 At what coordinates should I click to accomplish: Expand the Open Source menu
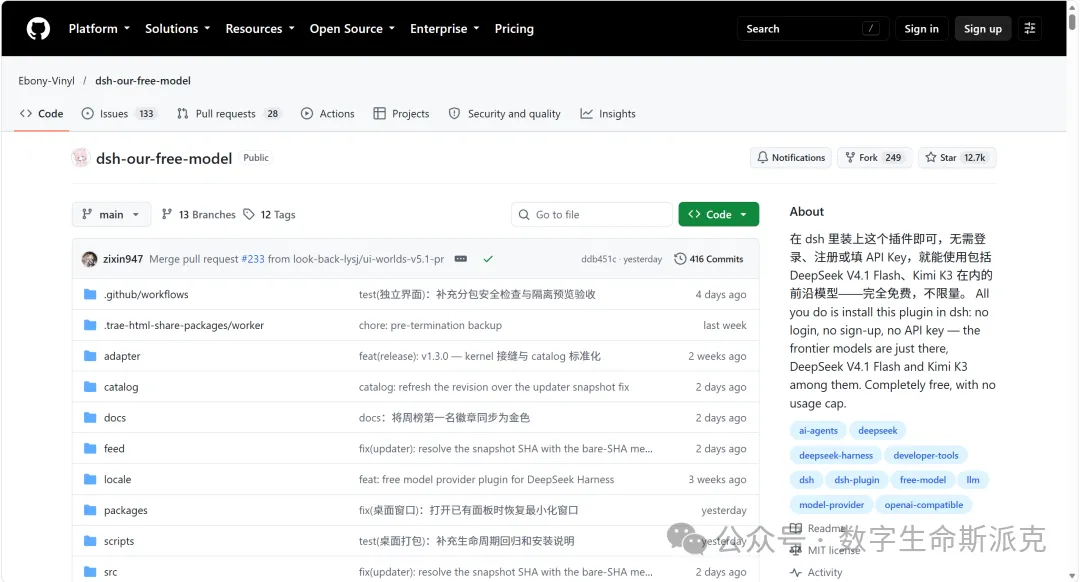pos(352,29)
